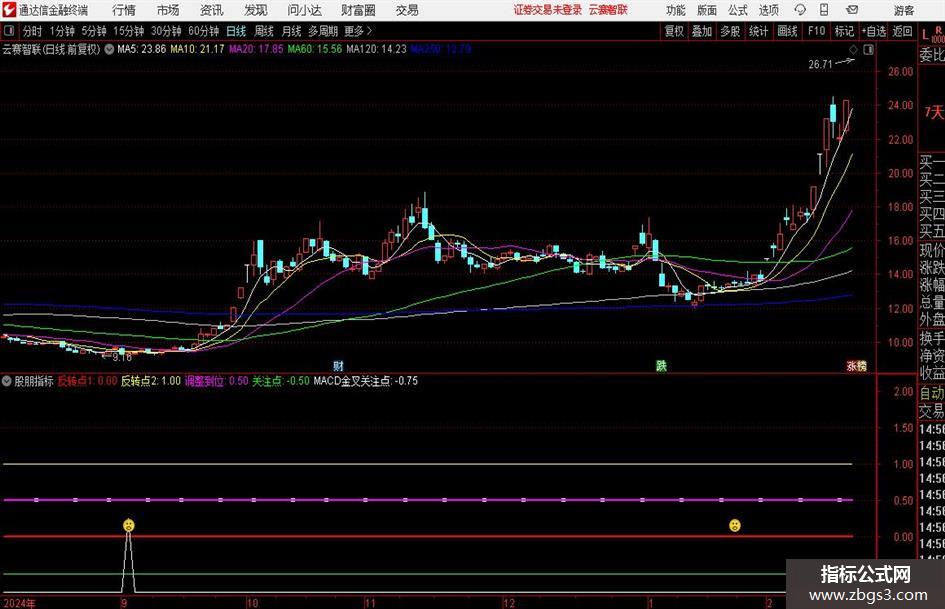Open the 财富圈 menu
The image size is (945, 609).
[x=358, y=10]
